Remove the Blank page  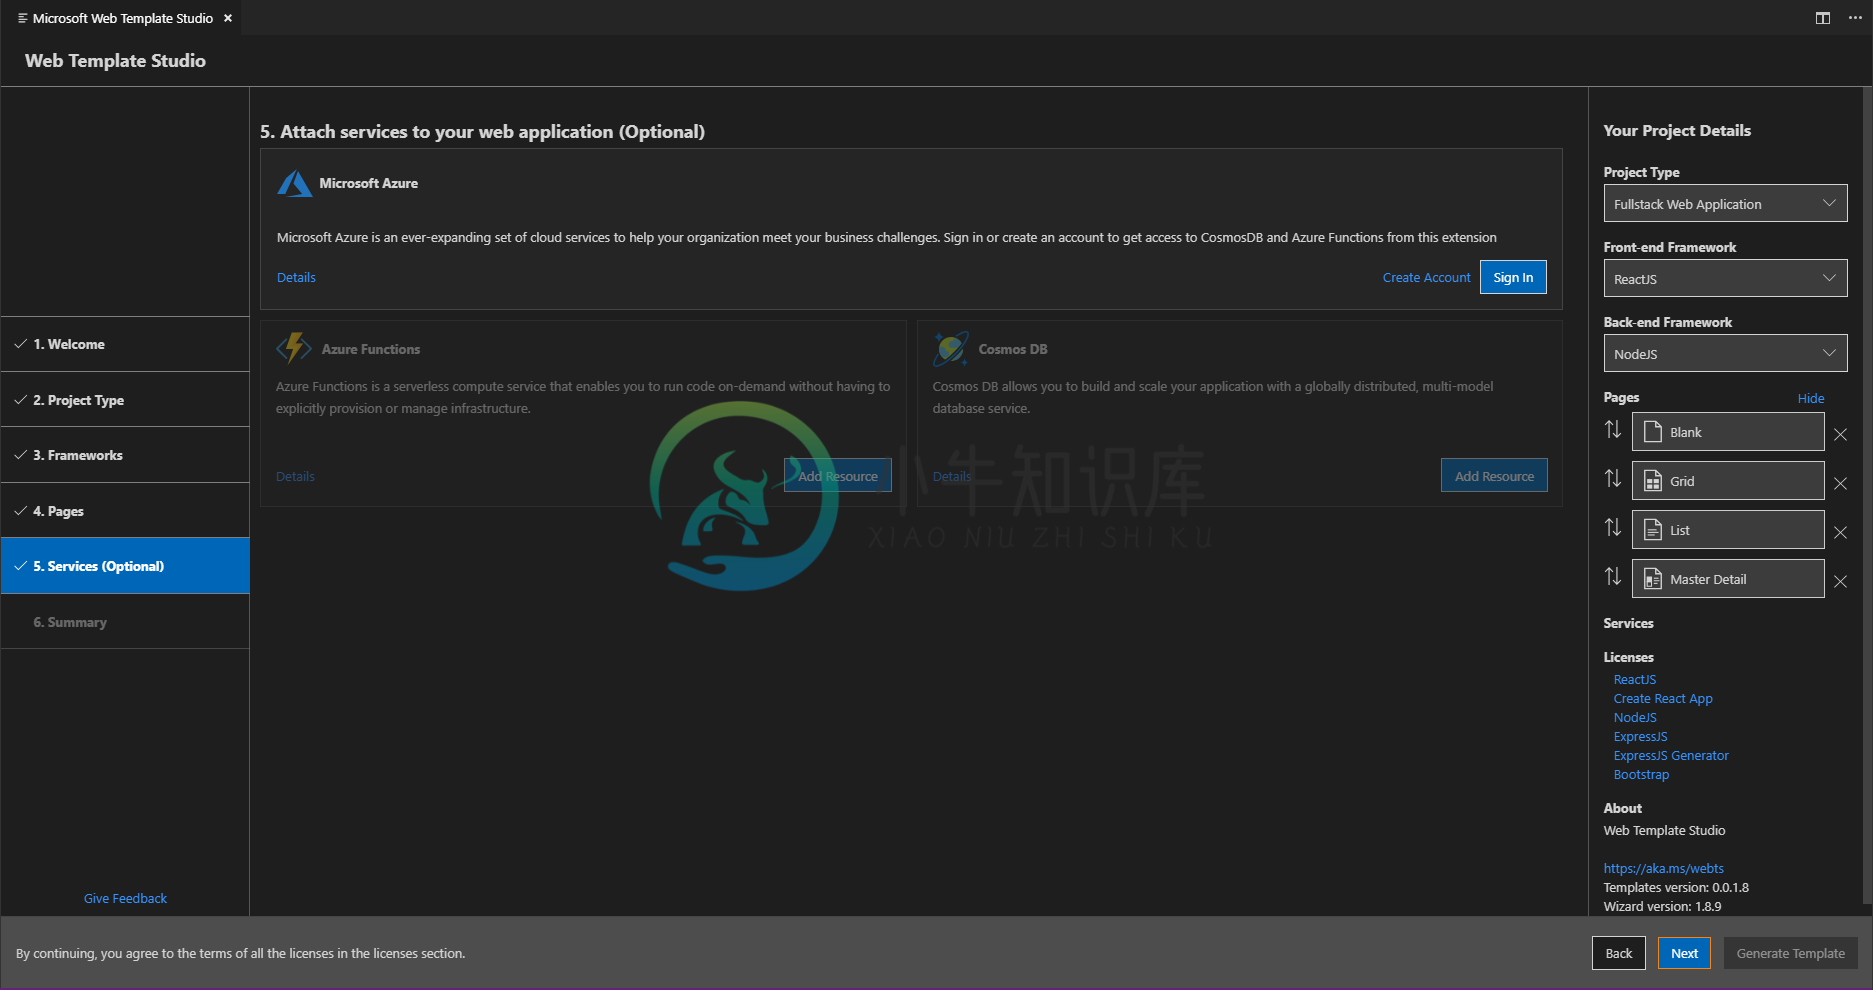pyautogui.click(x=1840, y=434)
